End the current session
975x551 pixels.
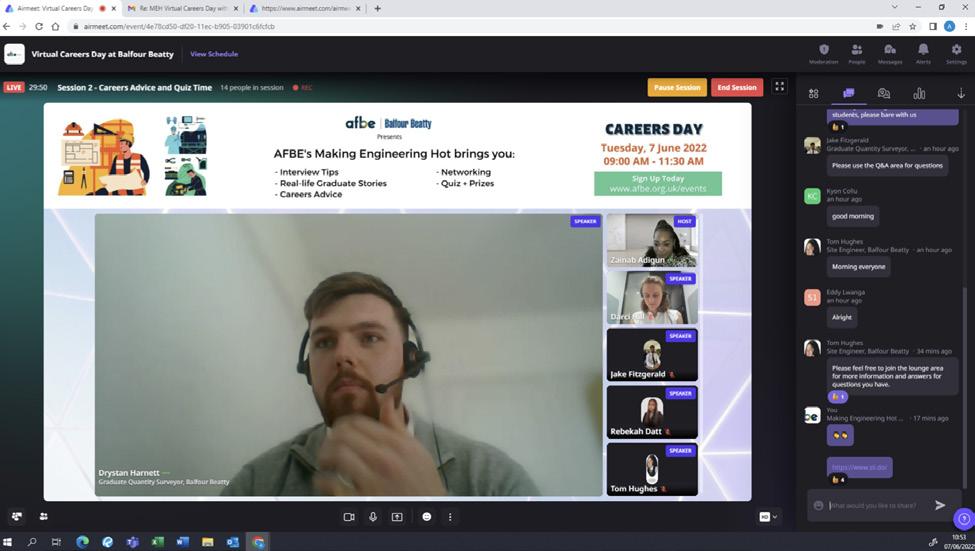[x=737, y=88]
